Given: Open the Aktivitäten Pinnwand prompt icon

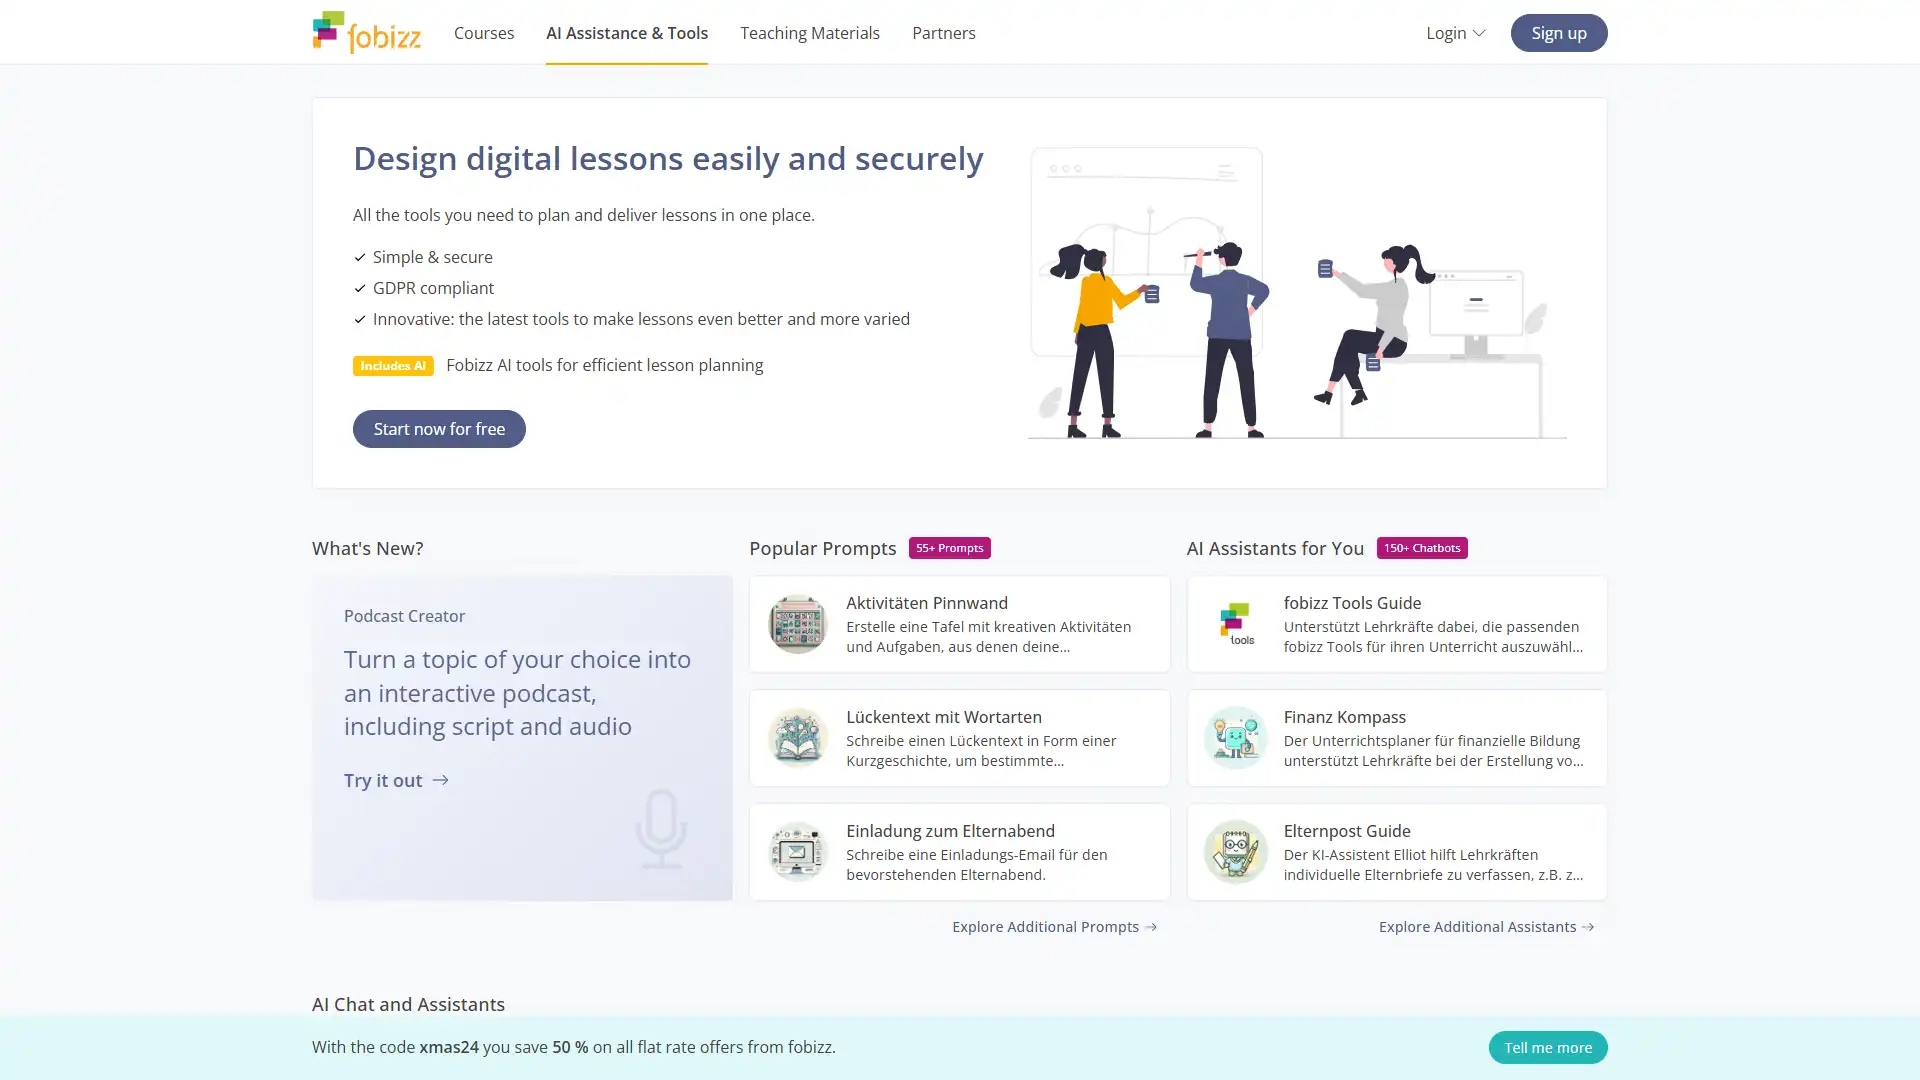Looking at the screenshot, I should pos(797,624).
